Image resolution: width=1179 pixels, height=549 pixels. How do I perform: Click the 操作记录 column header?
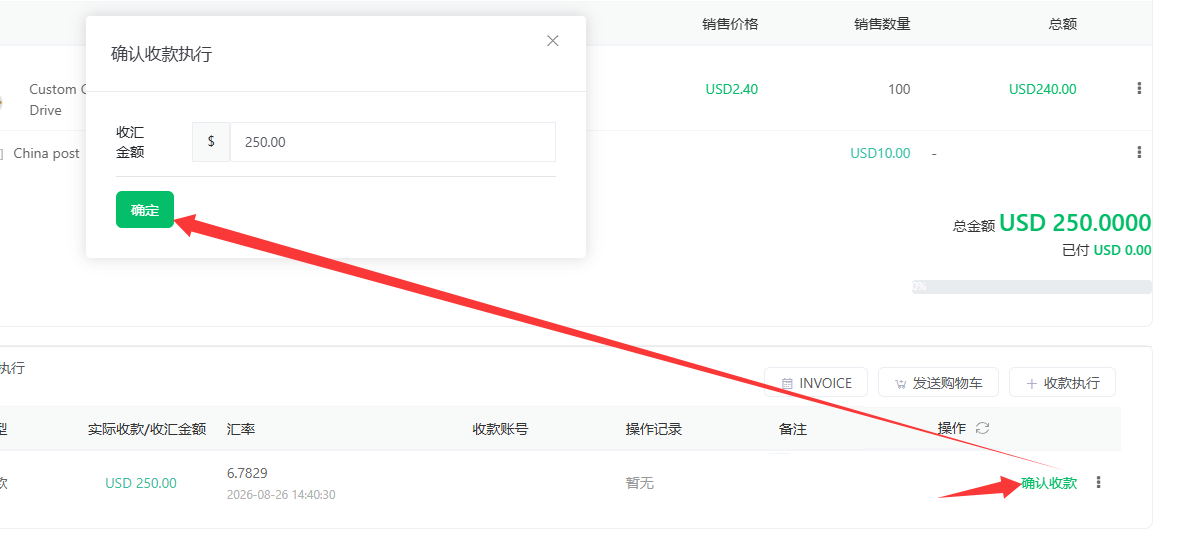coord(653,429)
